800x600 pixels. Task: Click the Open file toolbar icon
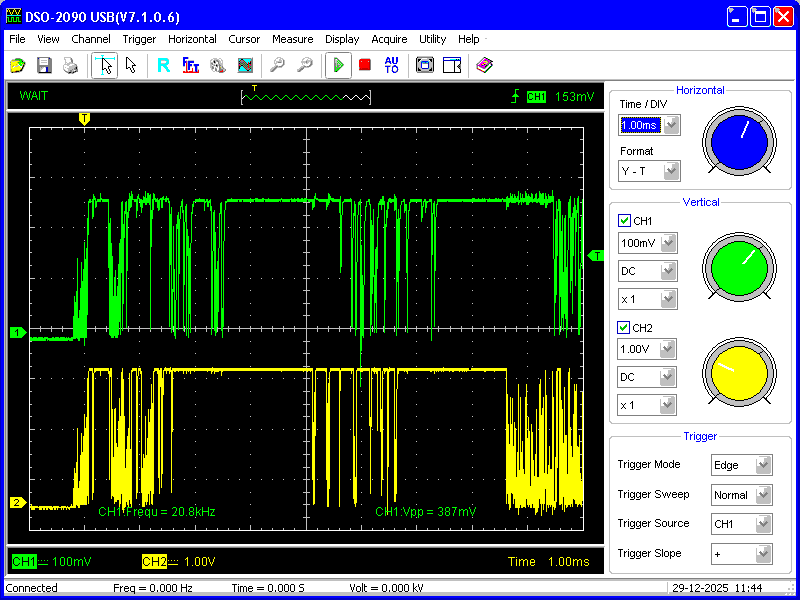(18, 65)
